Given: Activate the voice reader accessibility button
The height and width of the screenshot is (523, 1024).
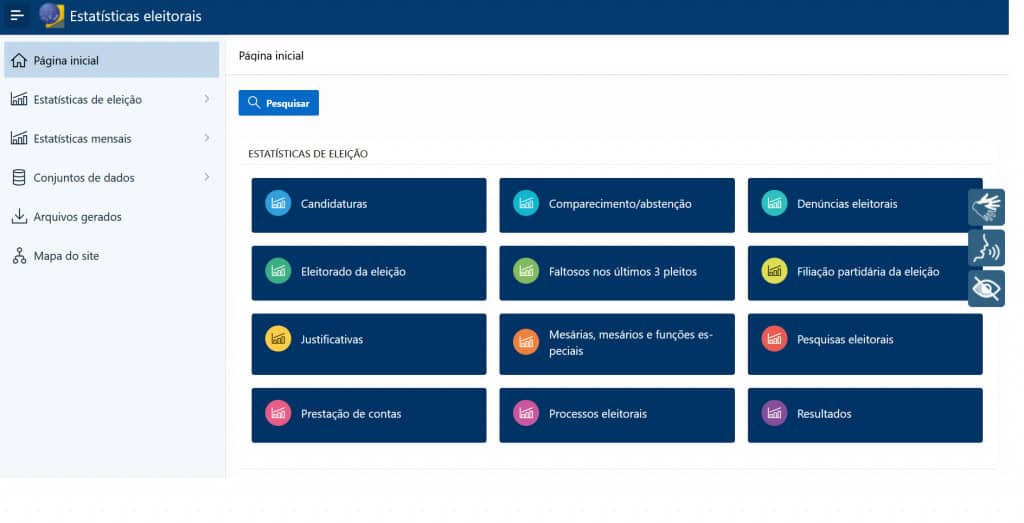Looking at the screenshot, I should [986, 248].
